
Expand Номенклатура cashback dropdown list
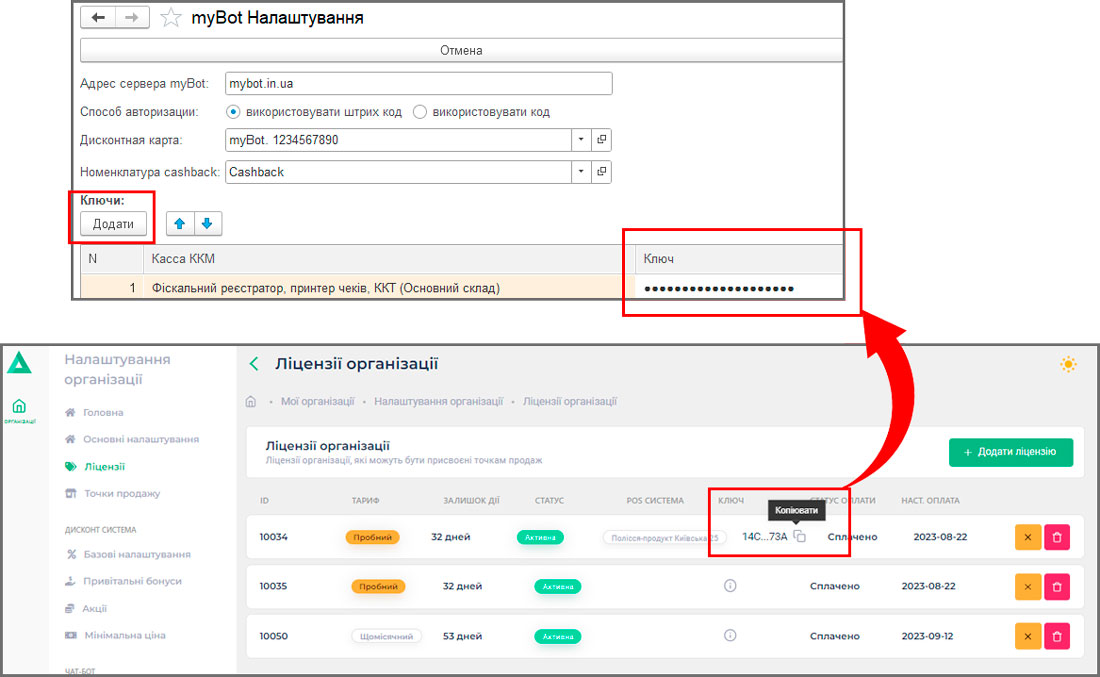(581, 172)
